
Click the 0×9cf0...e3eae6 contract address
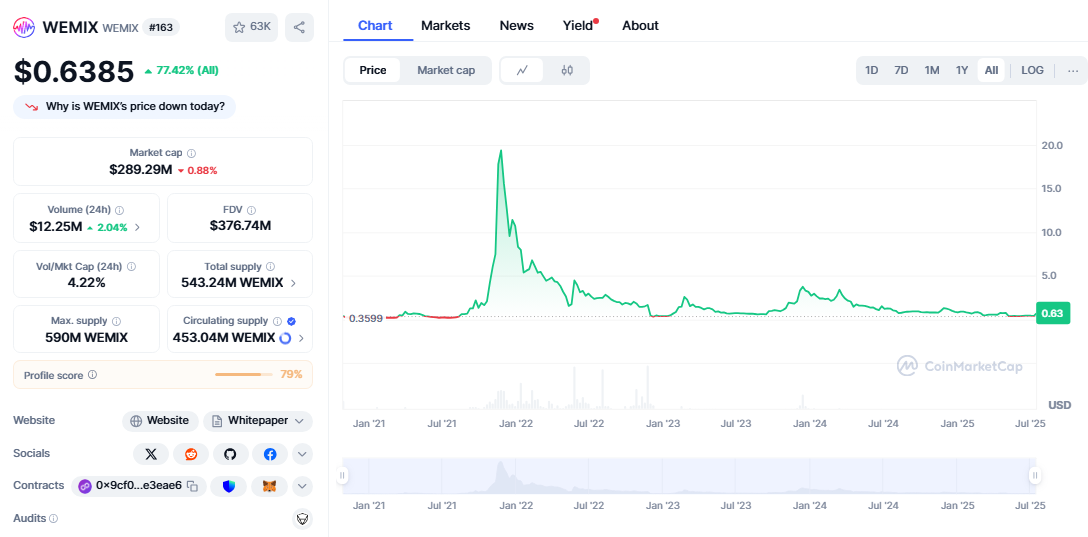[139, 486]
